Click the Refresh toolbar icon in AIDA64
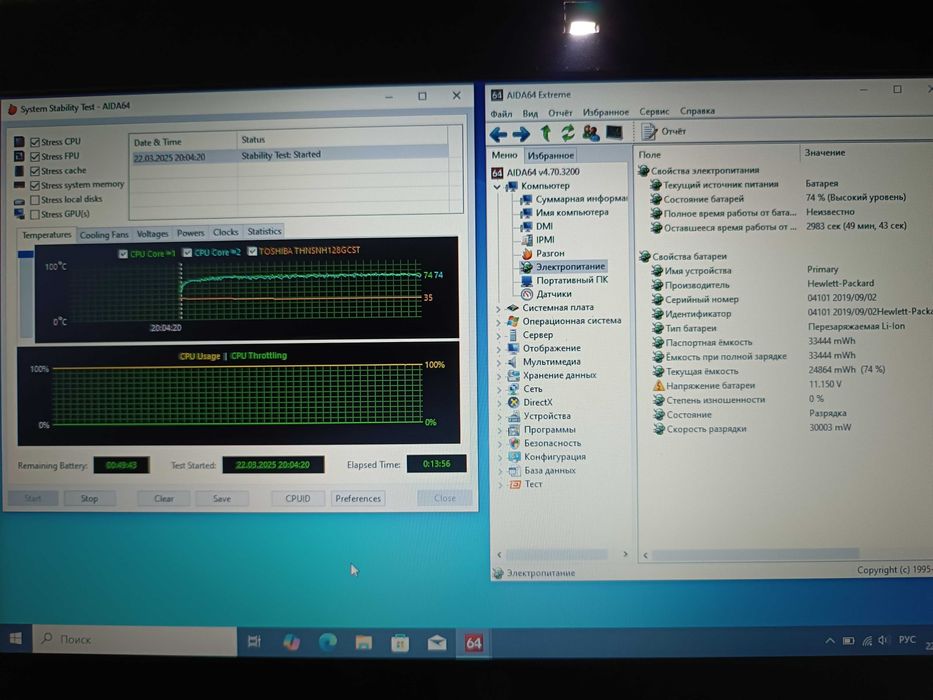 click(x=568, y=133)
